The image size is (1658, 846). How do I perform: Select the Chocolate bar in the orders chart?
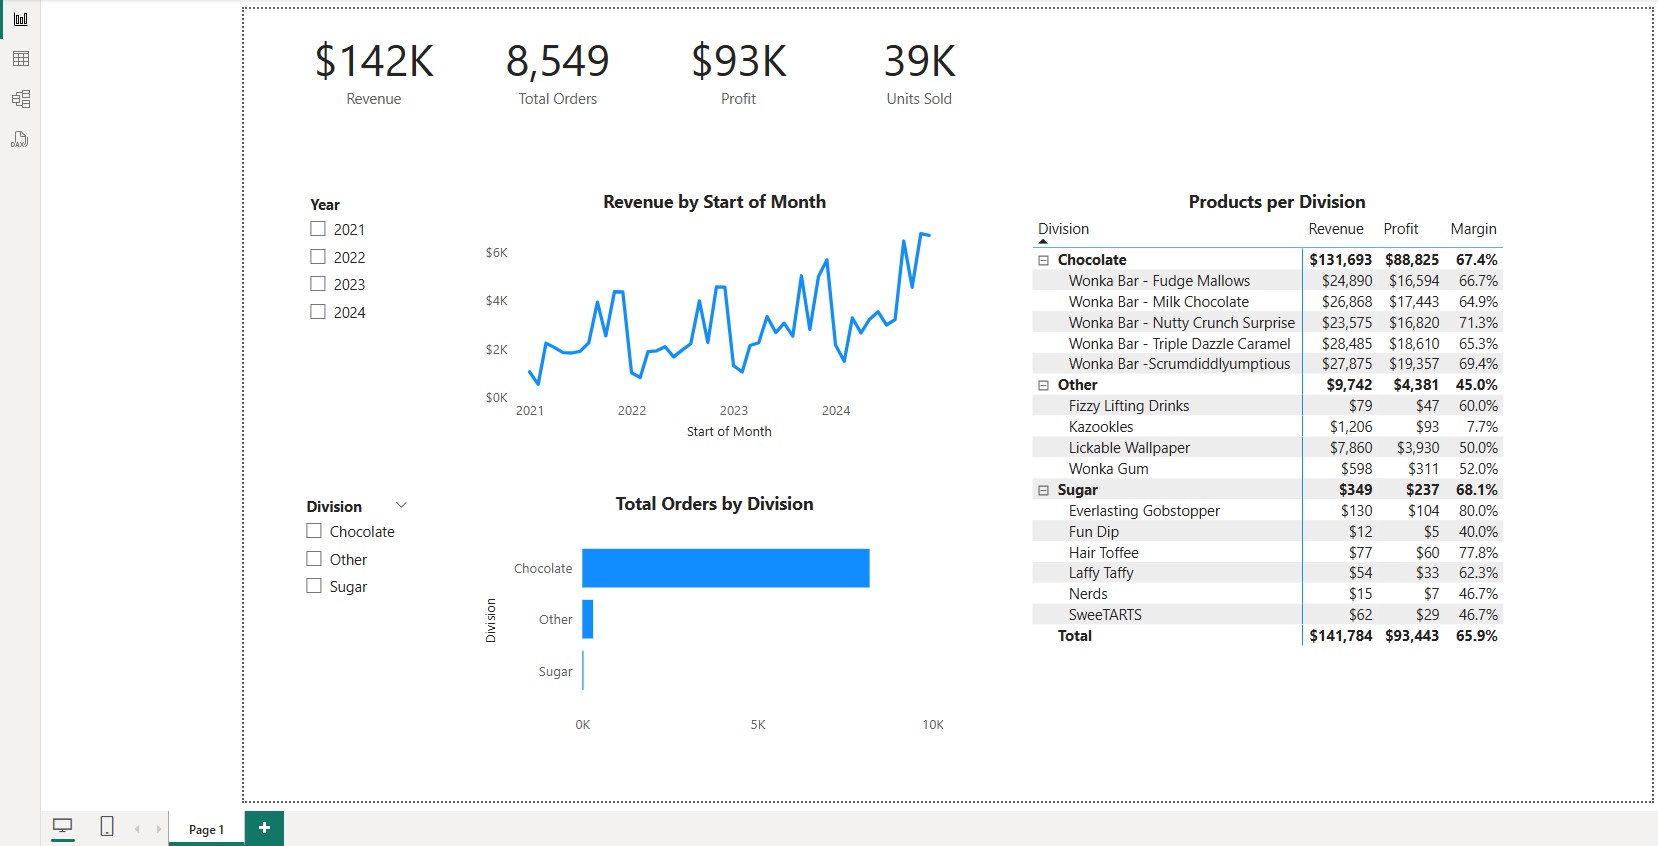click(x=726, y=568)
